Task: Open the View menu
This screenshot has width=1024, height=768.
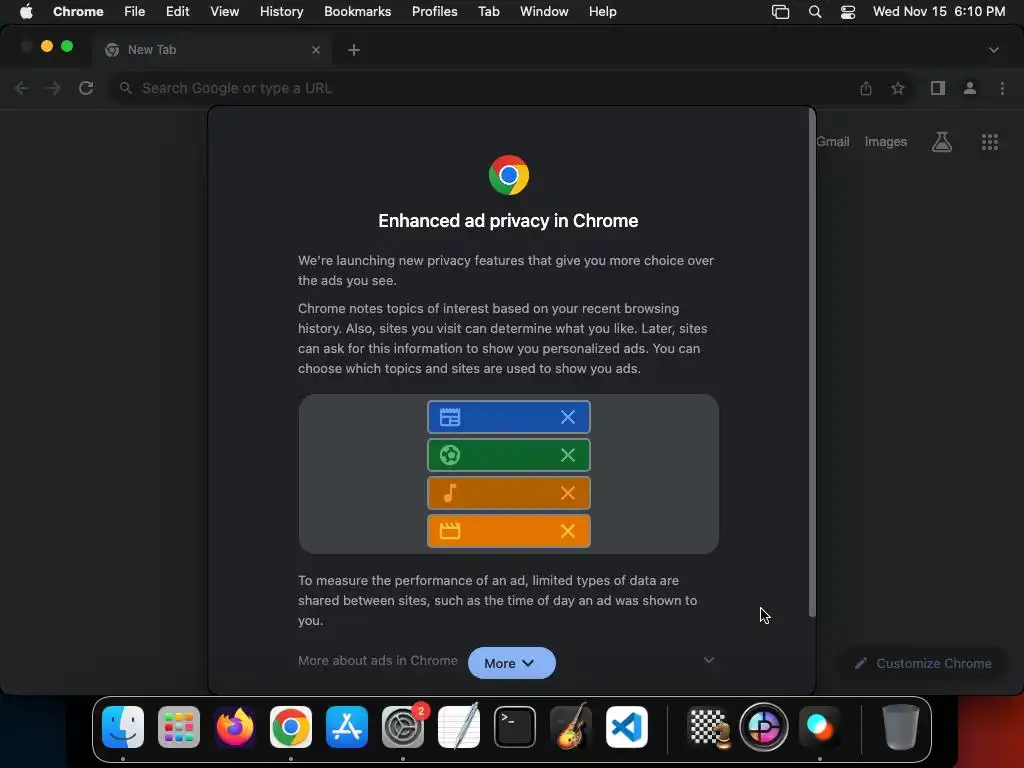Action: pos(225,11)
